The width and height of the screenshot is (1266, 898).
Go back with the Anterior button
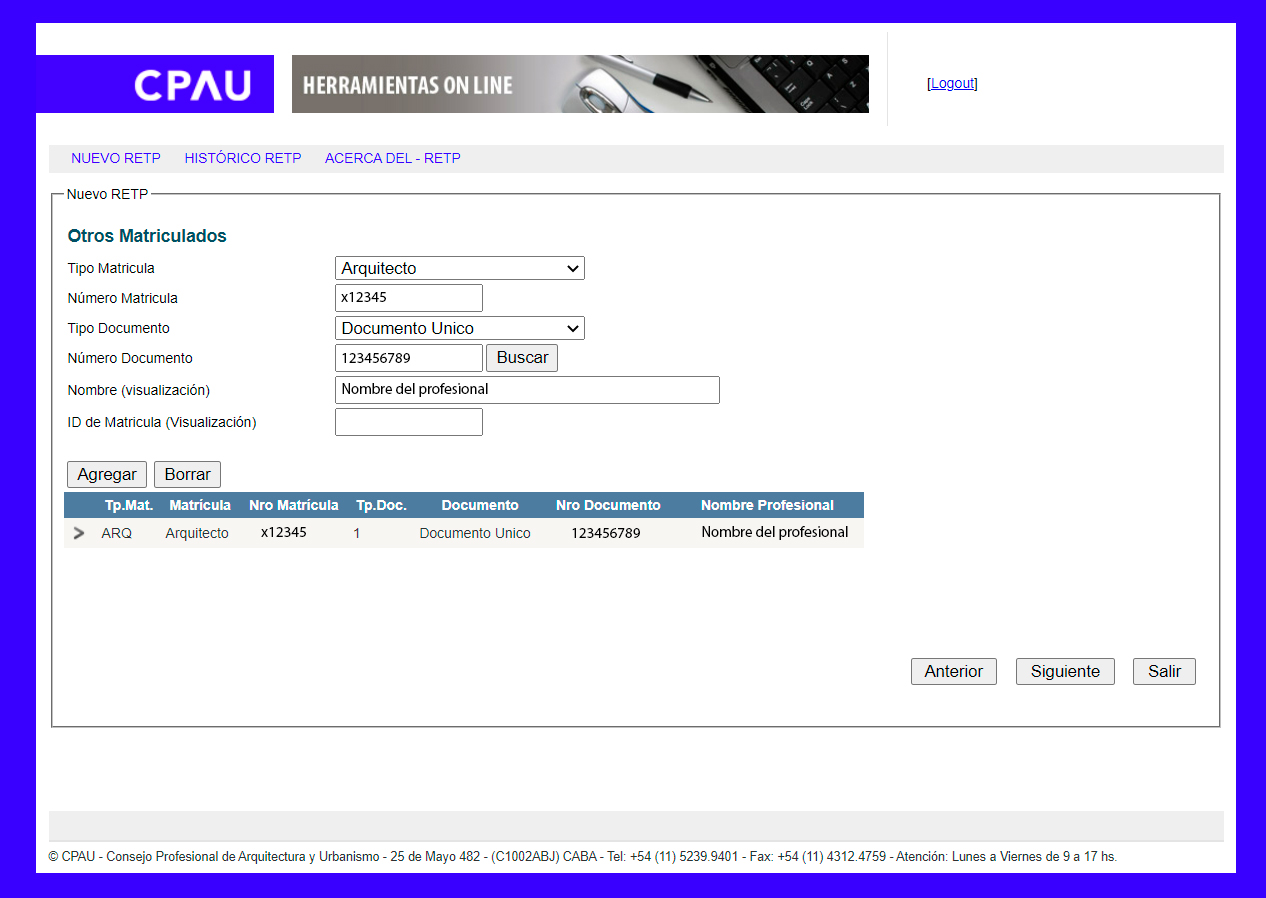click(x=954, y=672)
